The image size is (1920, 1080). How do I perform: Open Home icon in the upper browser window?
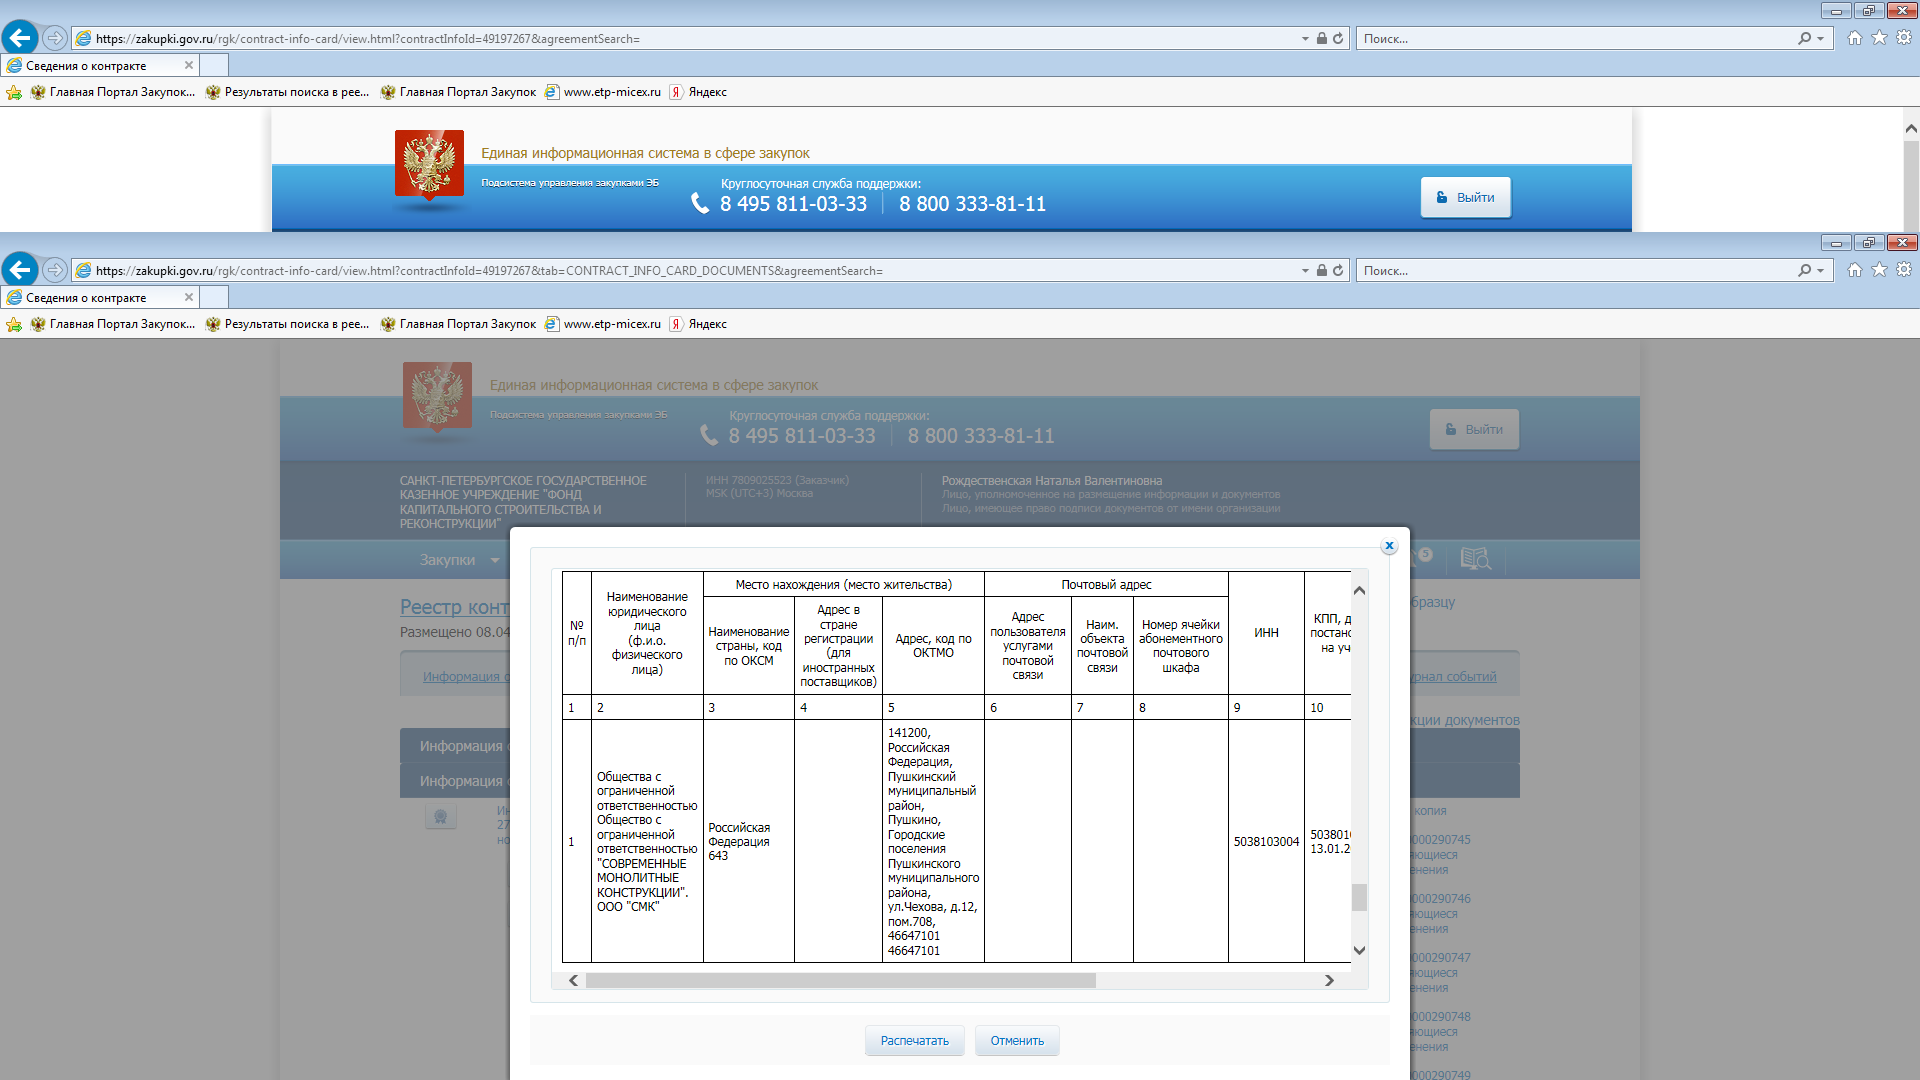(x=1855, y=38)
